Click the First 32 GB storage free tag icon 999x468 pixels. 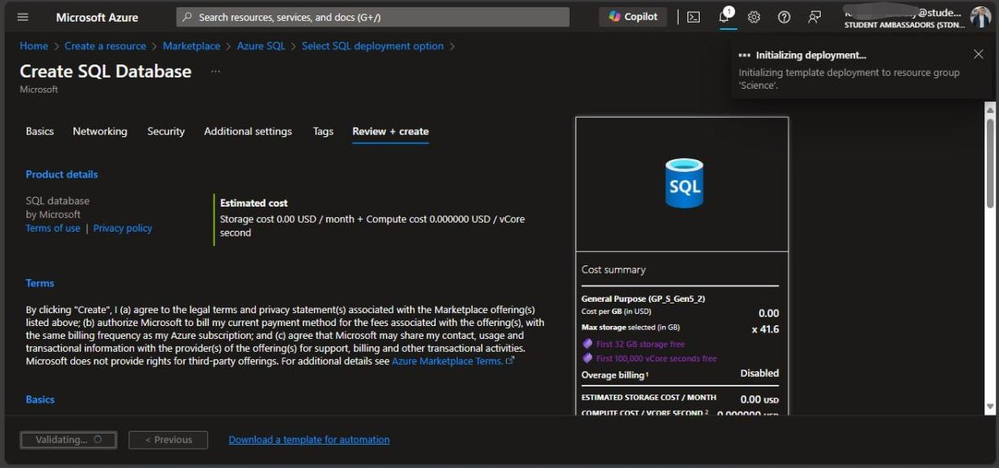587,344
